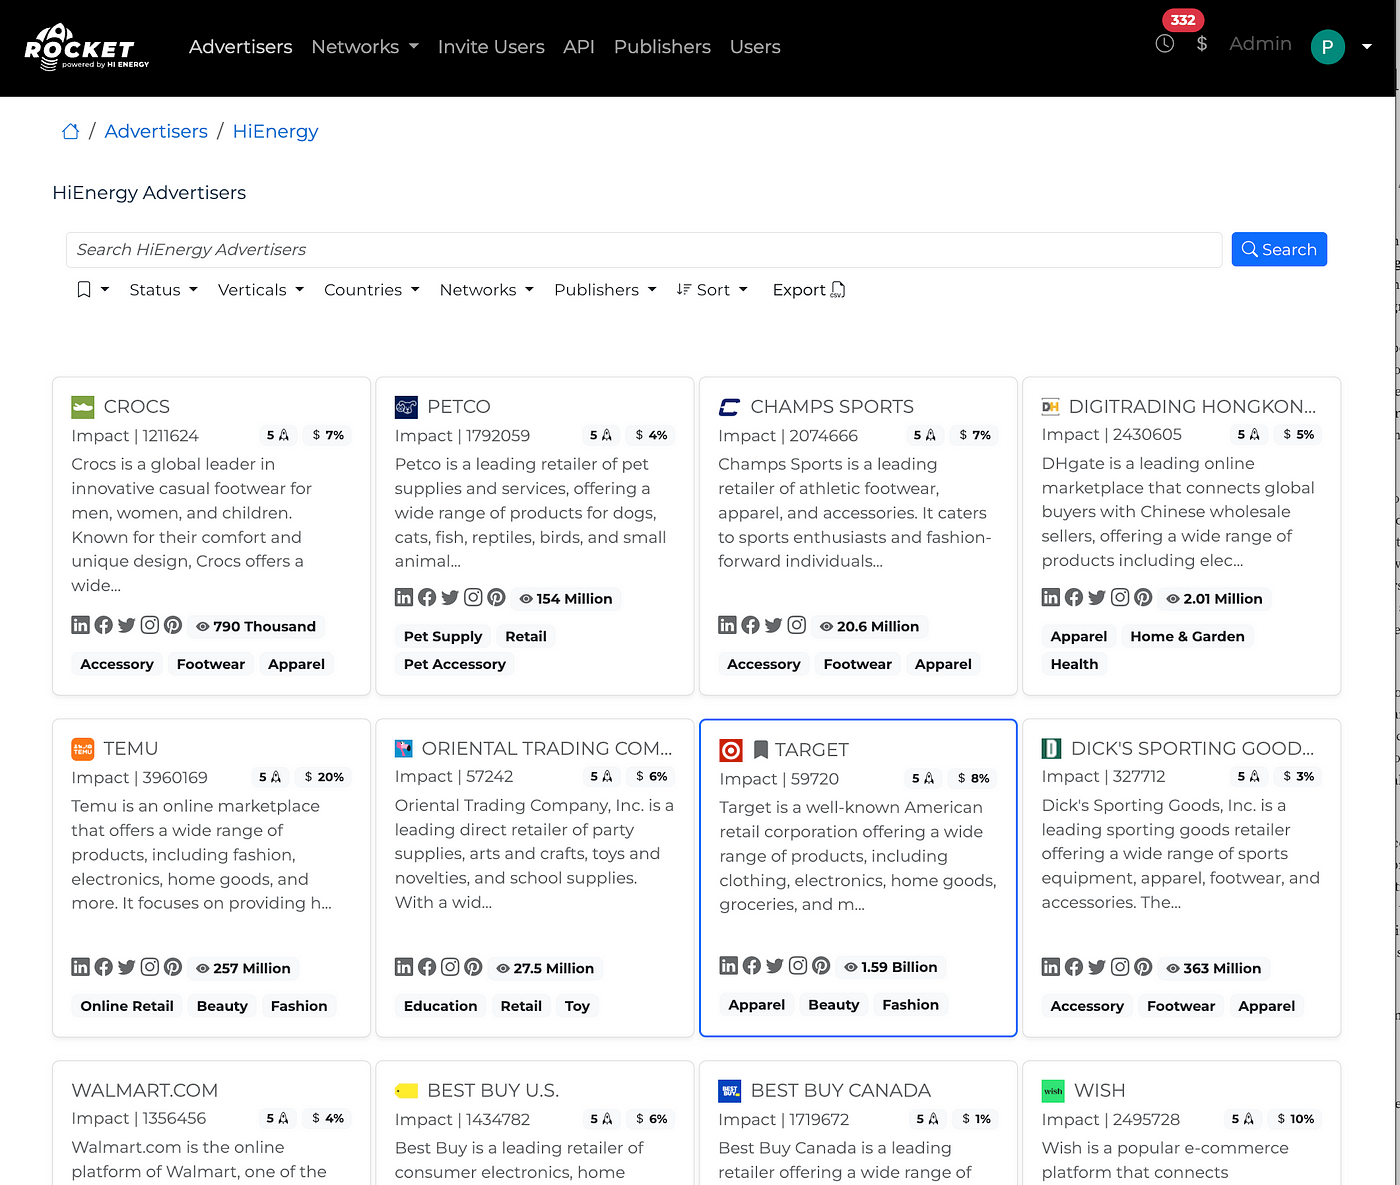
Task: Open API in top navigation
Action: [x=579, y=47]
